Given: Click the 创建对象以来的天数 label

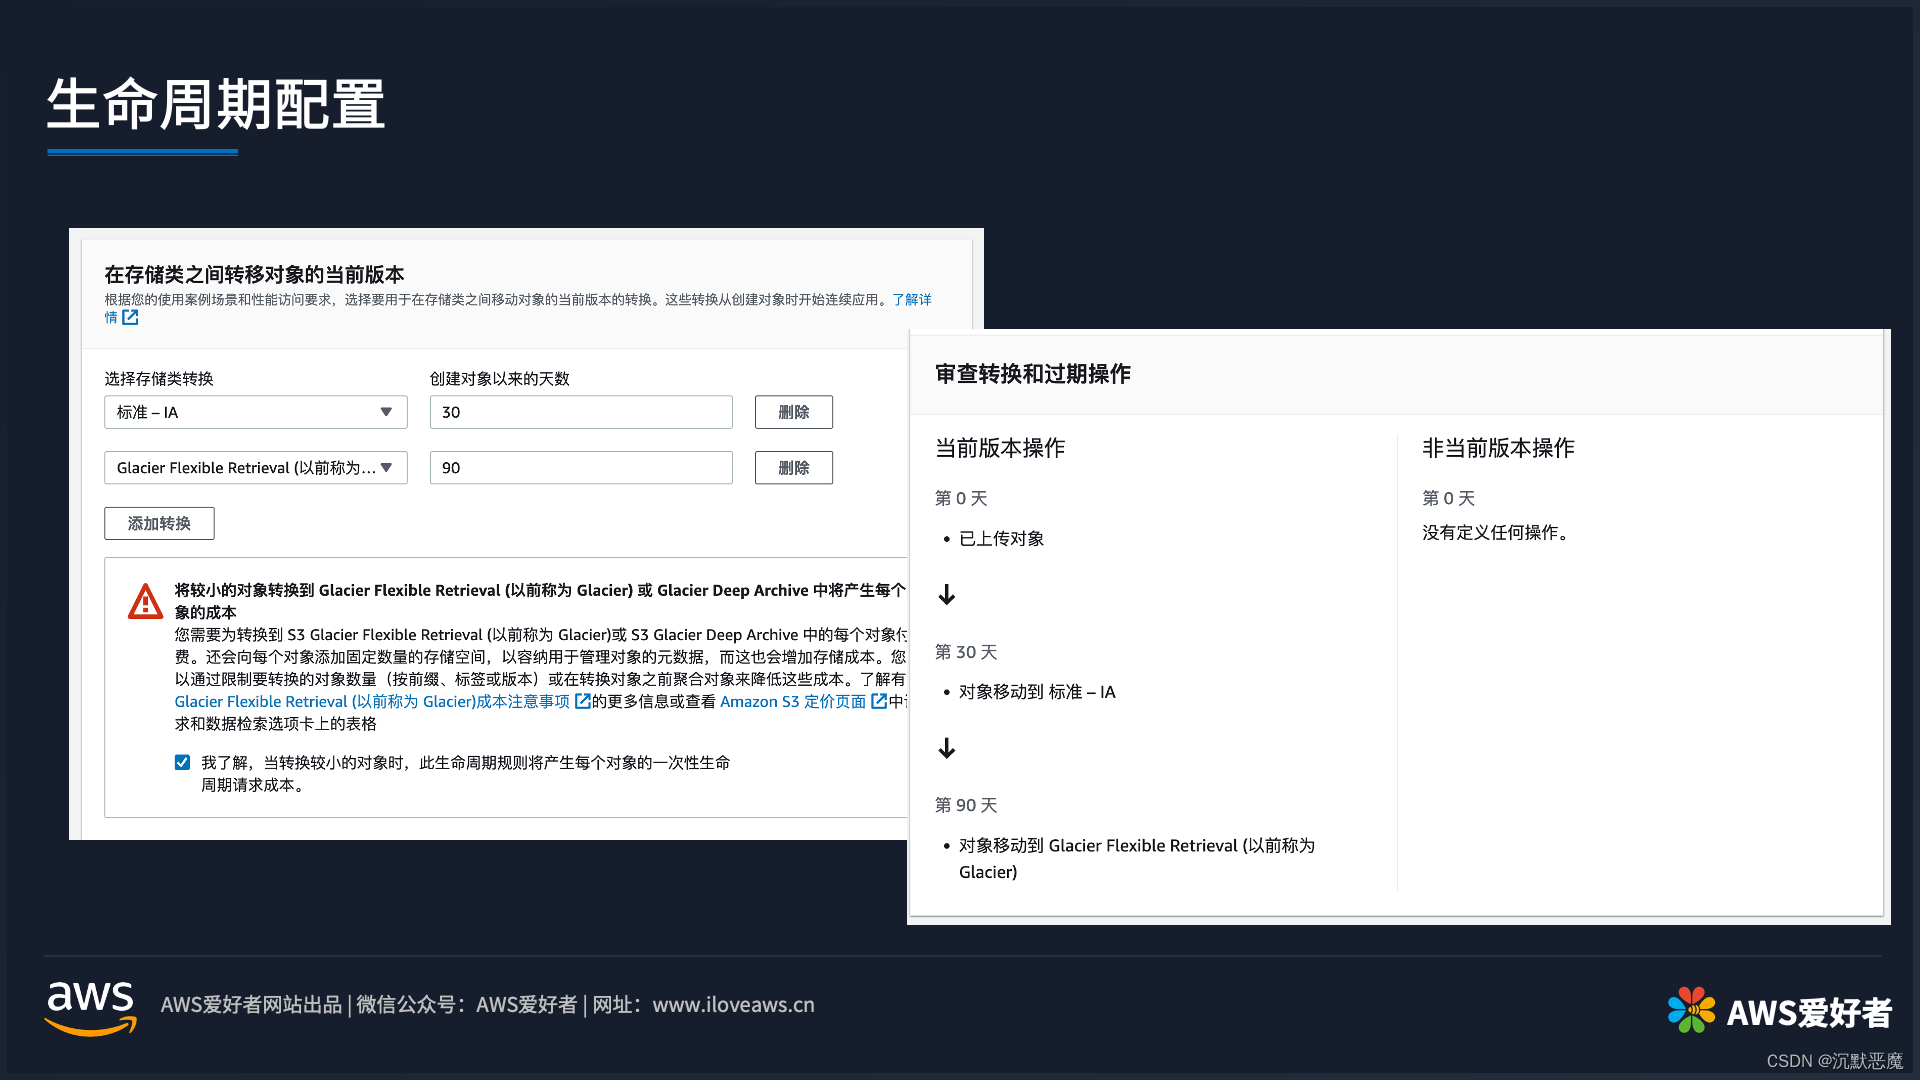Looking at the screenshot, I should click(500, 378).
